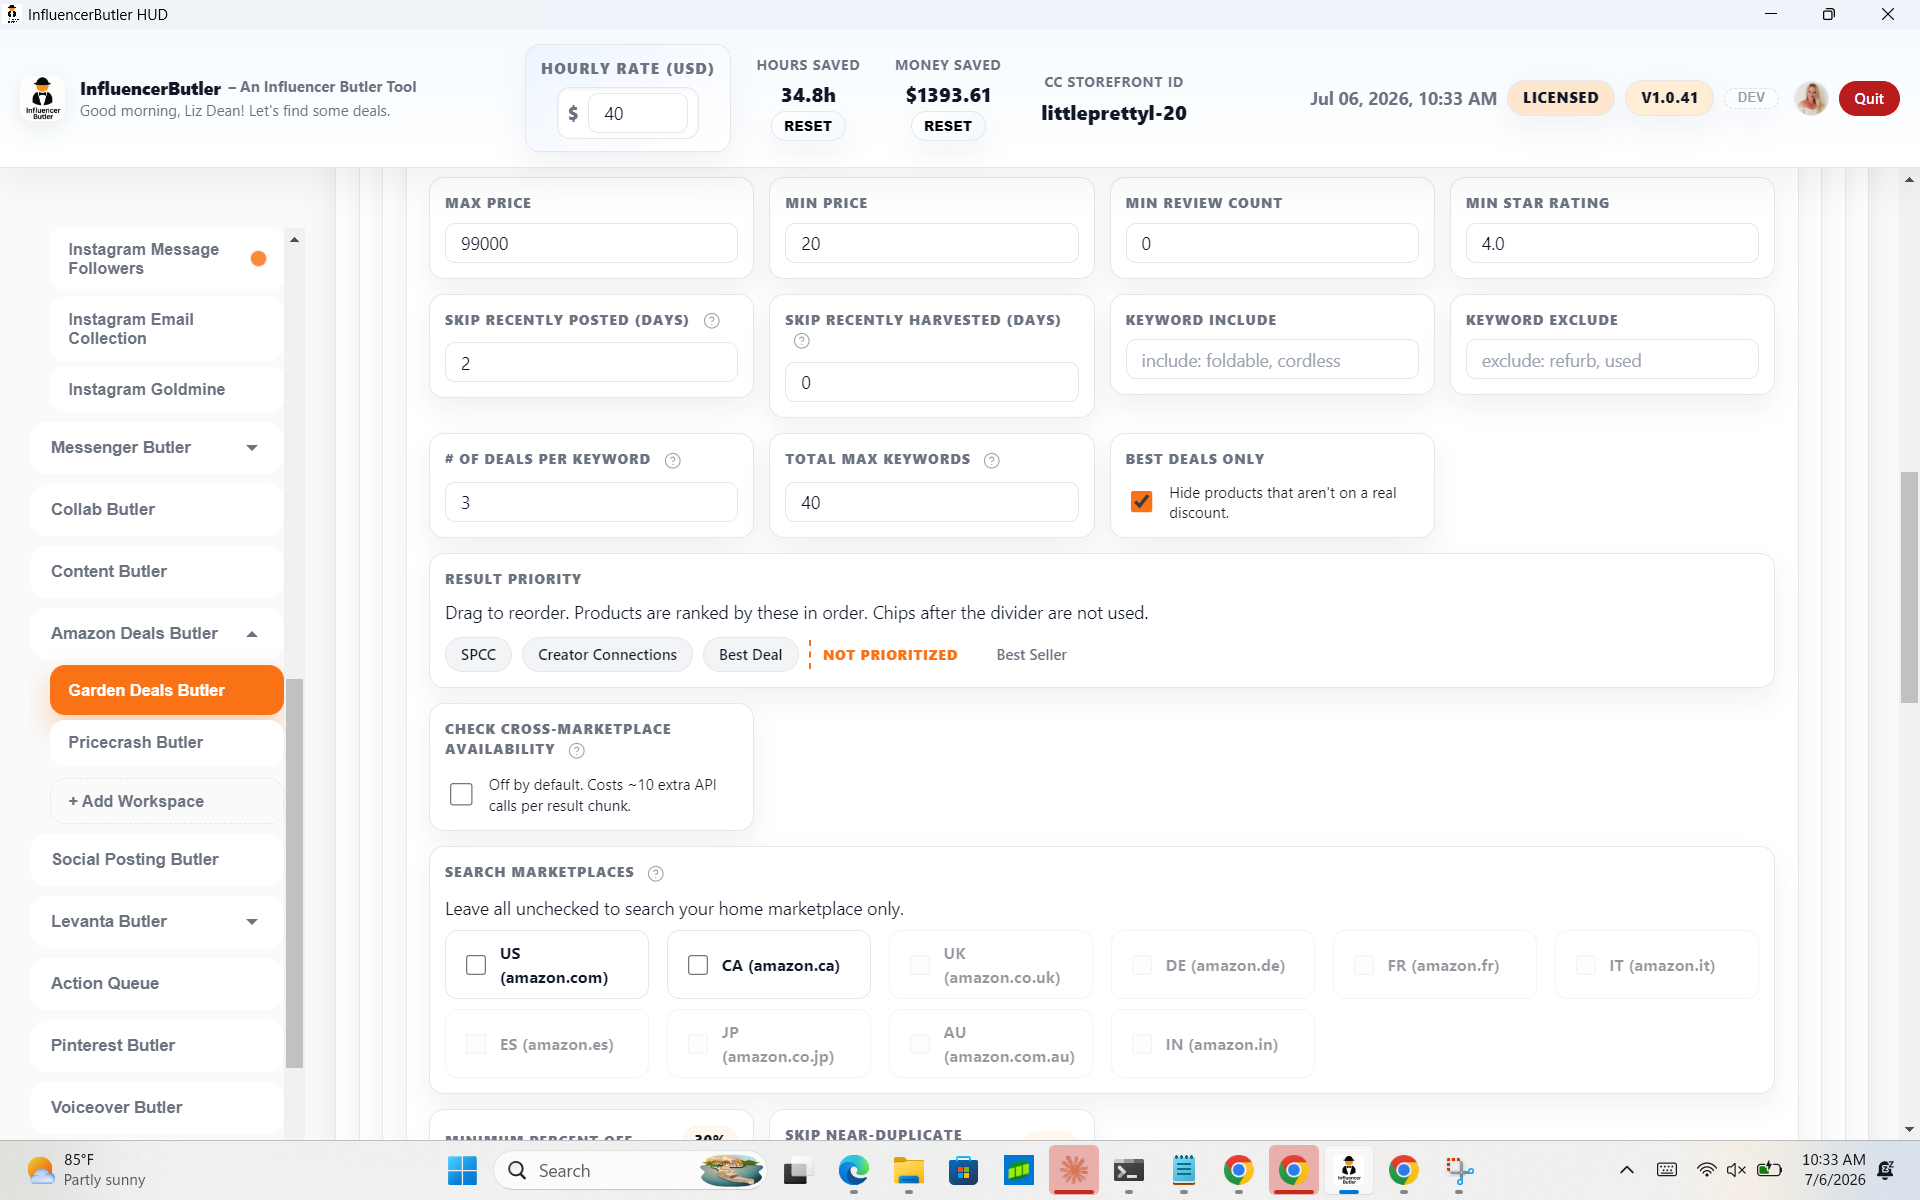Click the Min Star Rating field
This screenshot has height=1200, width=1920.
[x=1611, y=244]
